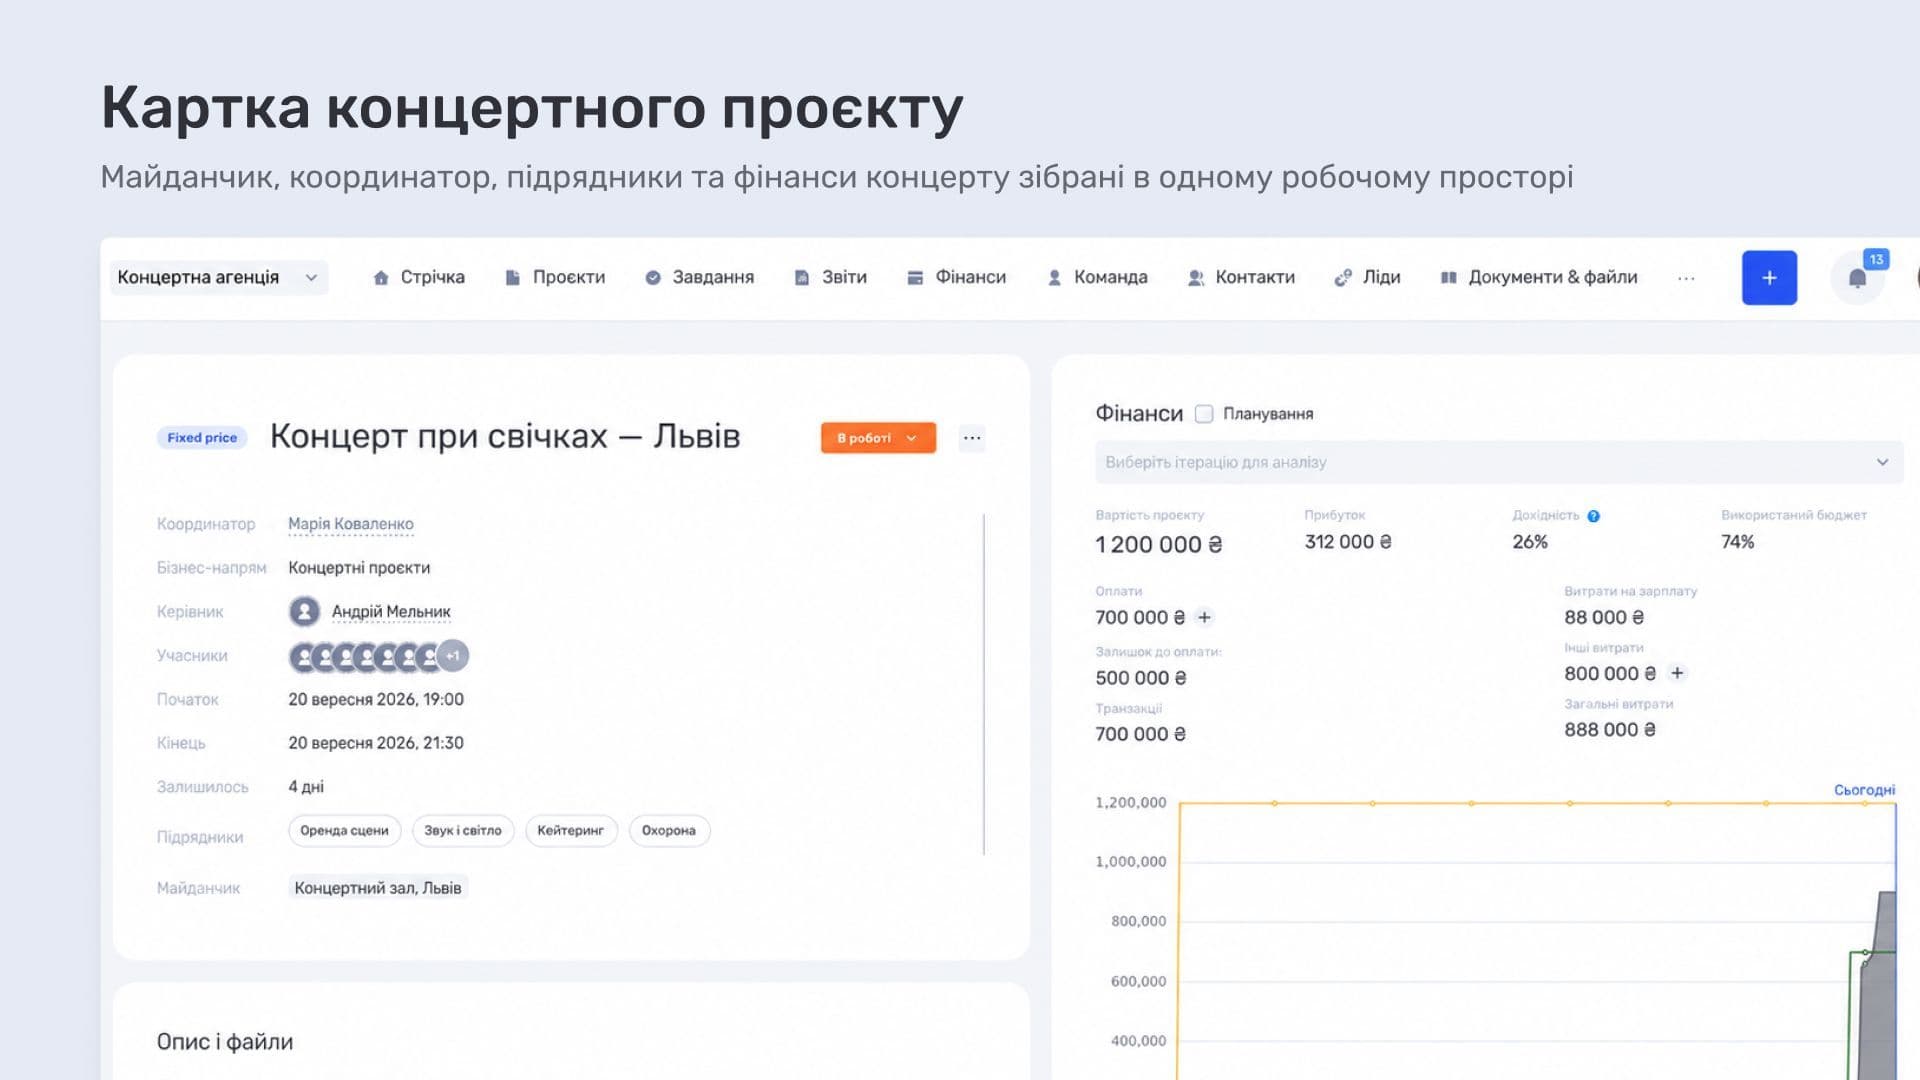Click the project cost 1 200 000 ₴
This screenshot has width=1920, height=1080.
[1159, 545]
